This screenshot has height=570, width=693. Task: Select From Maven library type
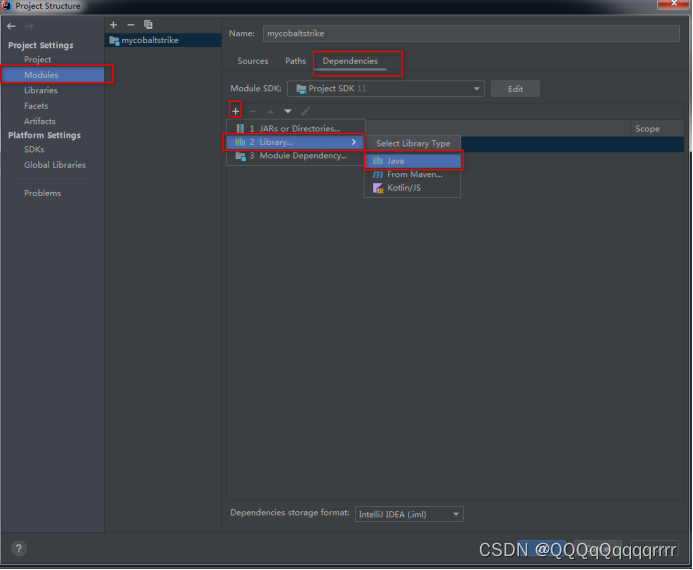coord(413,175)
